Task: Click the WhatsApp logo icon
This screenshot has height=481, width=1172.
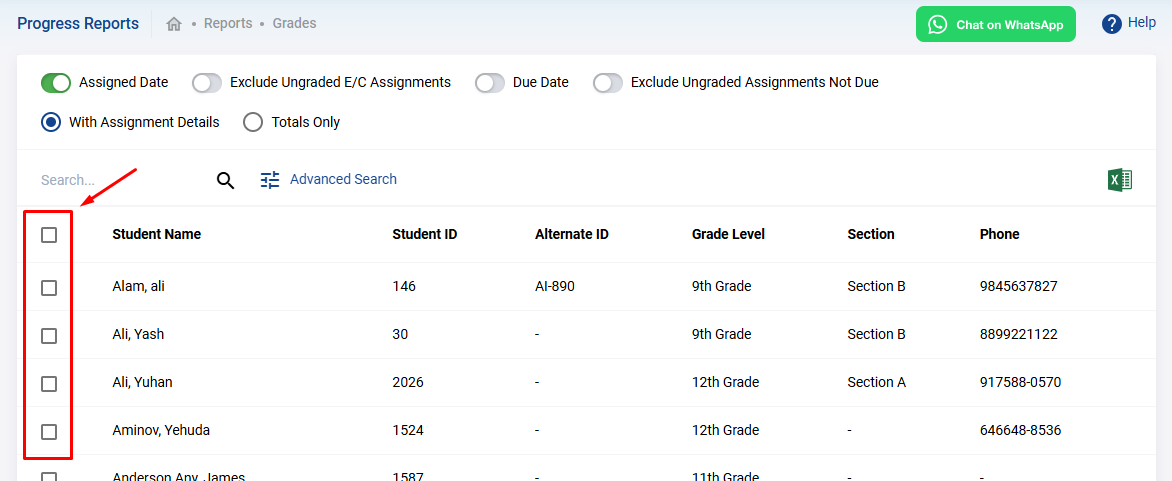Action: (937, 25)
